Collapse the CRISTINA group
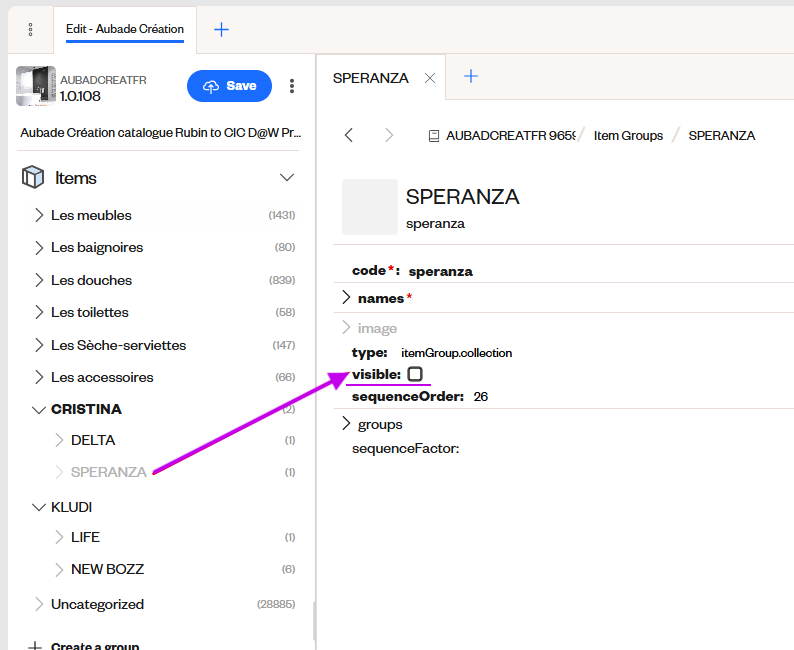This screenshot has width=794, height=650. [x=39, y=410]
